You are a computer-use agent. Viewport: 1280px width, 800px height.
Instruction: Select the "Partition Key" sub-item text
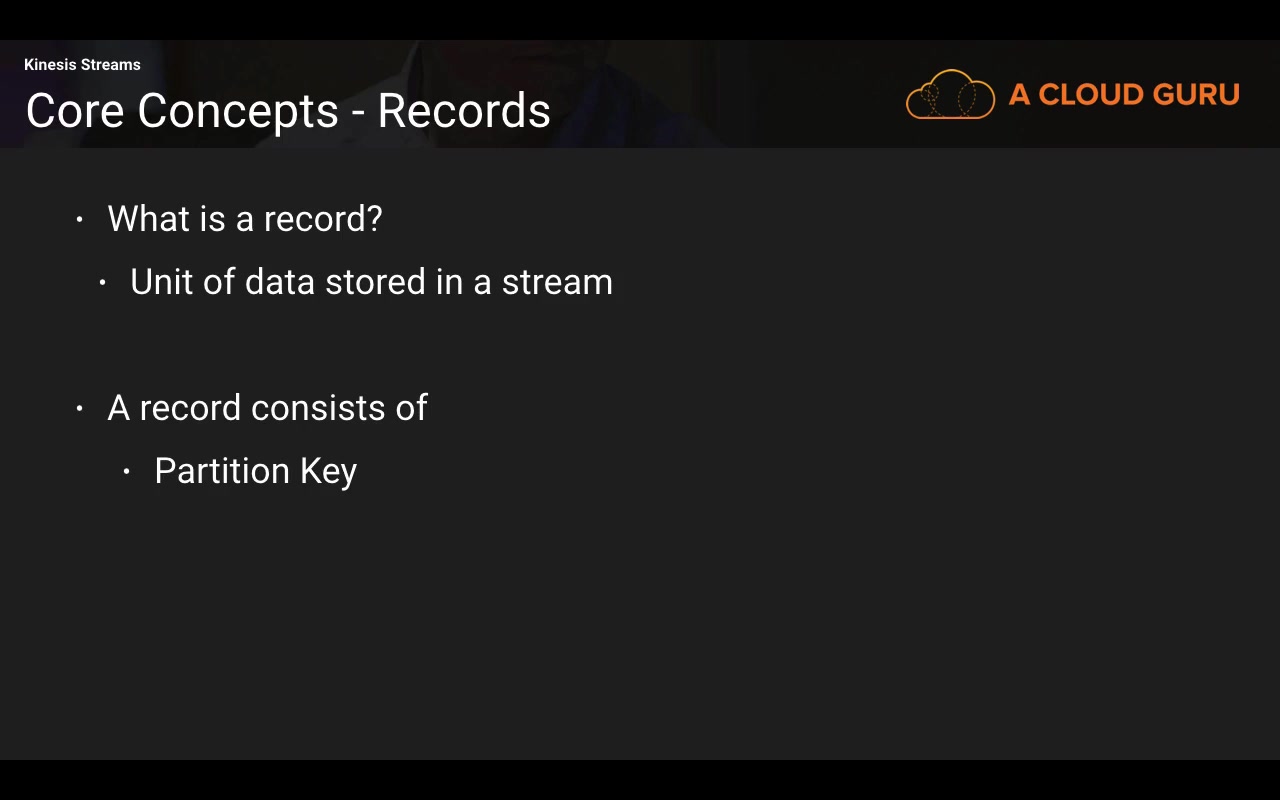pyautogui.click(x=255, y=471)
